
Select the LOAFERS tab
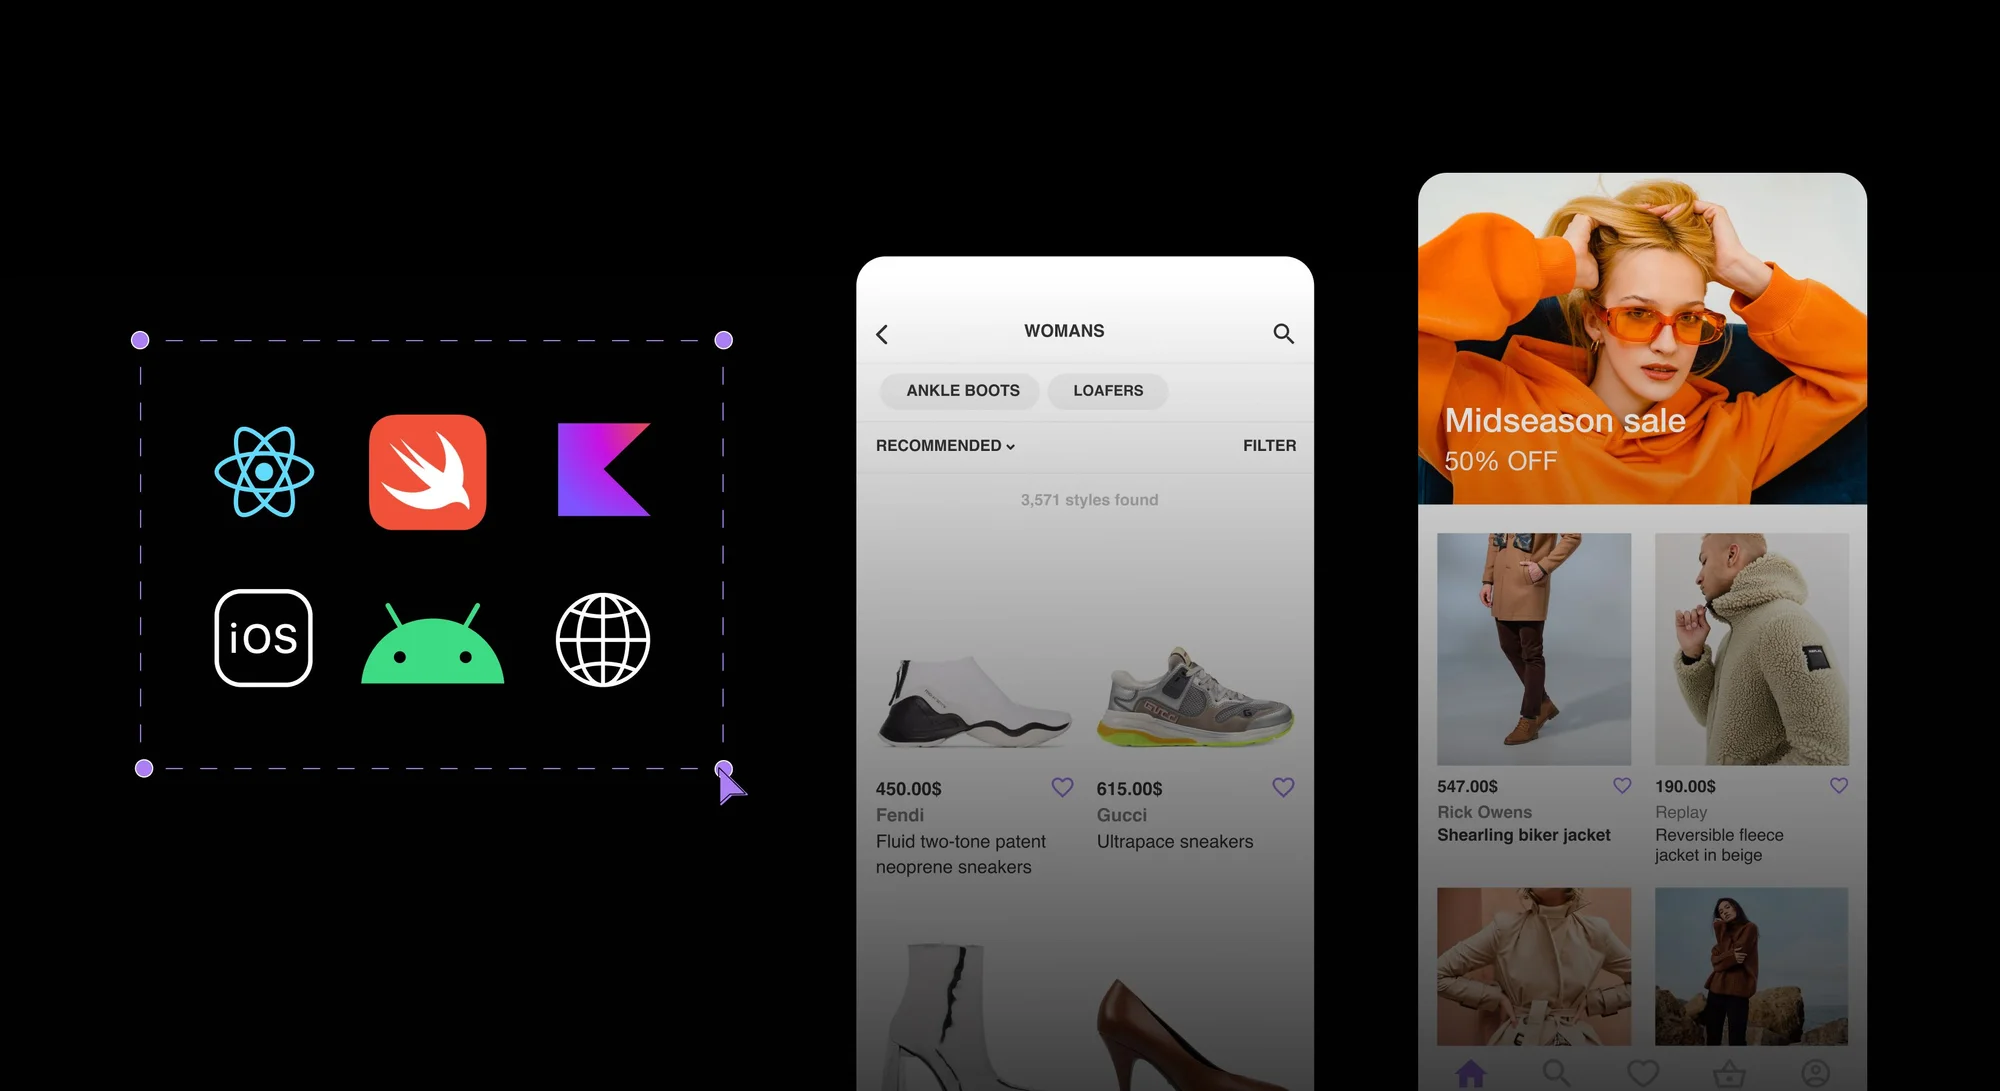coord(1108,390)
